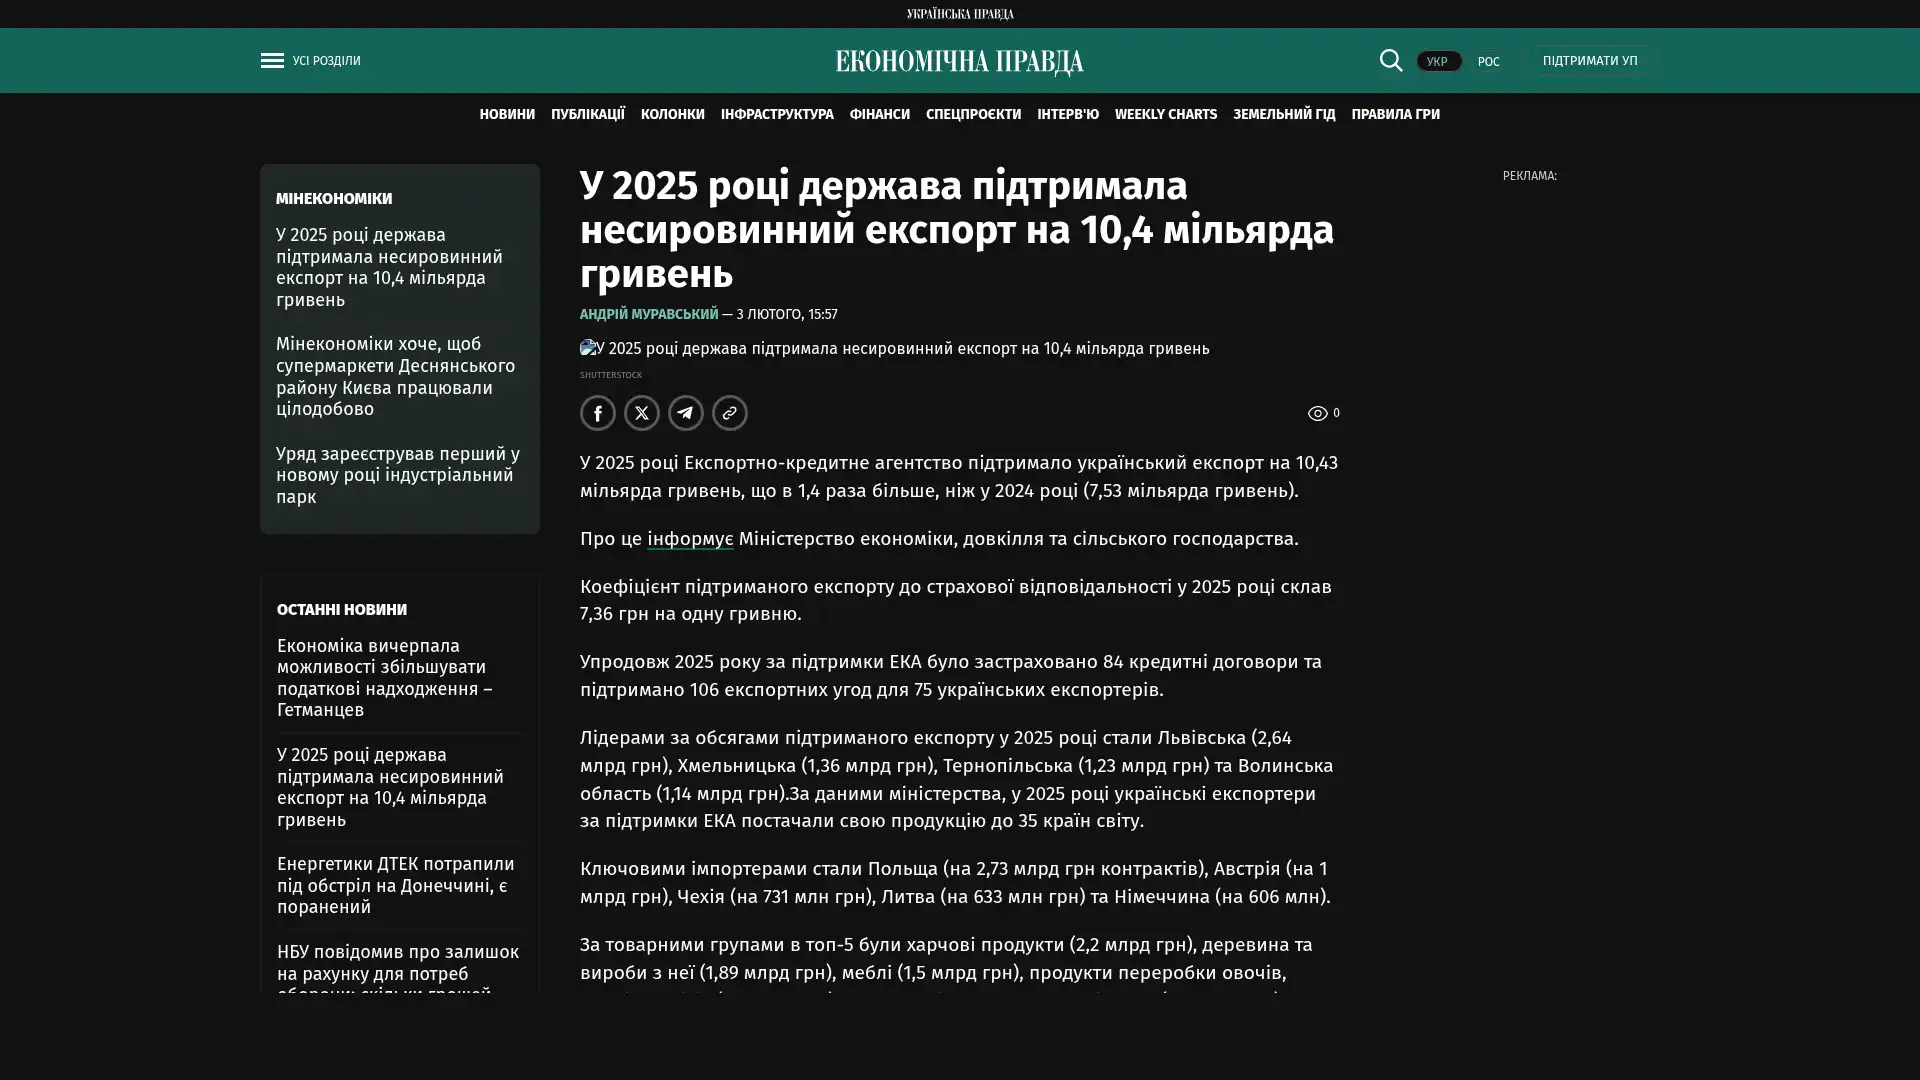Copy article link icon
This screenshot has width=1920, height=1080.
point(730,413)
